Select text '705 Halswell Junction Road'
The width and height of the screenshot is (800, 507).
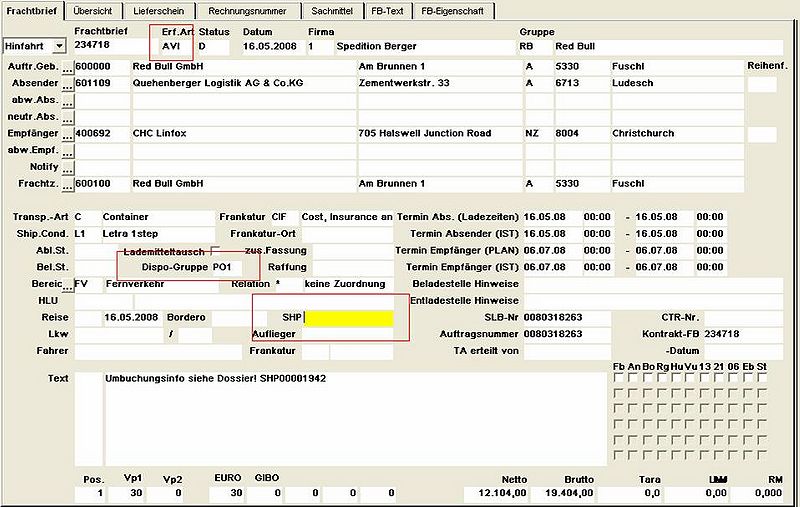coord(424,134)
